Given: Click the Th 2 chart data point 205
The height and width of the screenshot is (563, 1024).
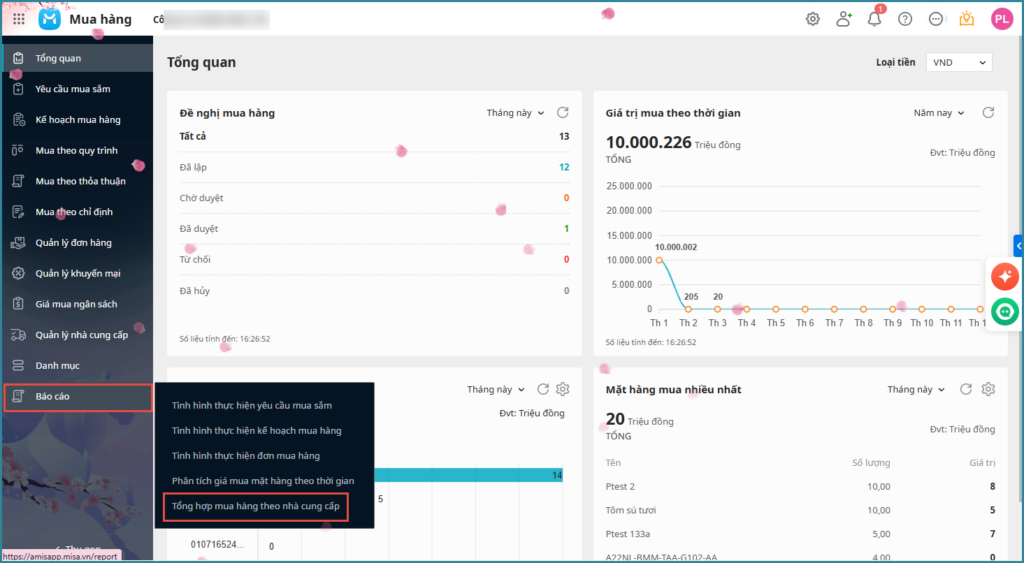Looking at the screenshot, I should [688, 309].
